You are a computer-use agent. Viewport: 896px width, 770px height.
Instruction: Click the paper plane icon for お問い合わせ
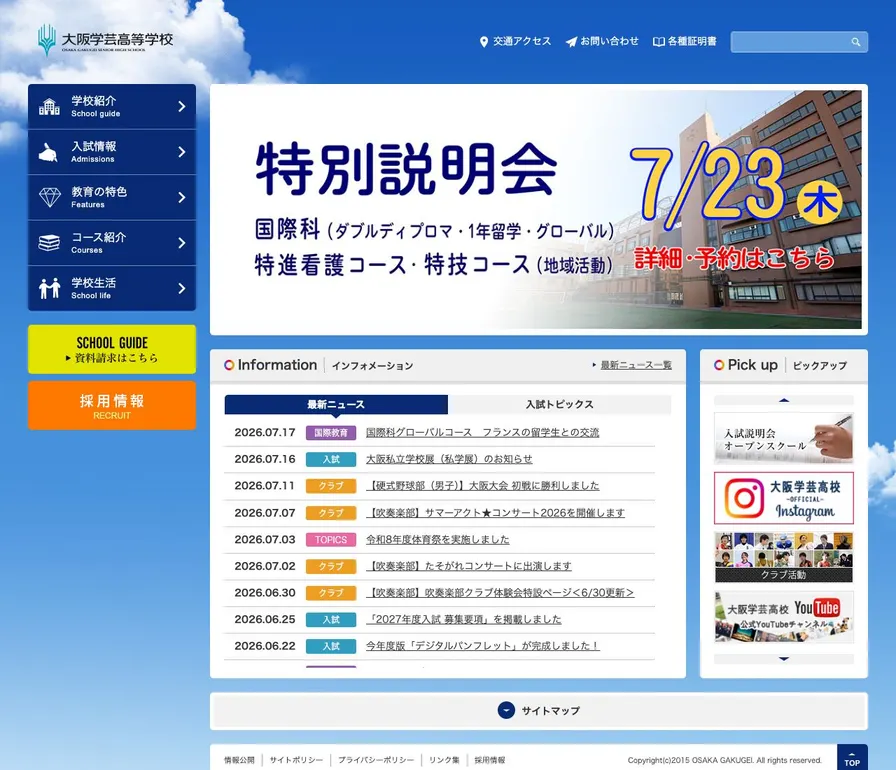pos(571,42)
